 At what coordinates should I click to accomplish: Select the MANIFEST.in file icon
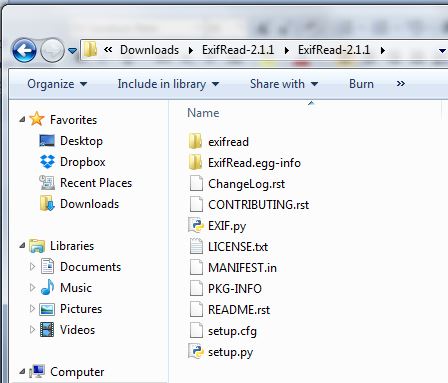196,267
